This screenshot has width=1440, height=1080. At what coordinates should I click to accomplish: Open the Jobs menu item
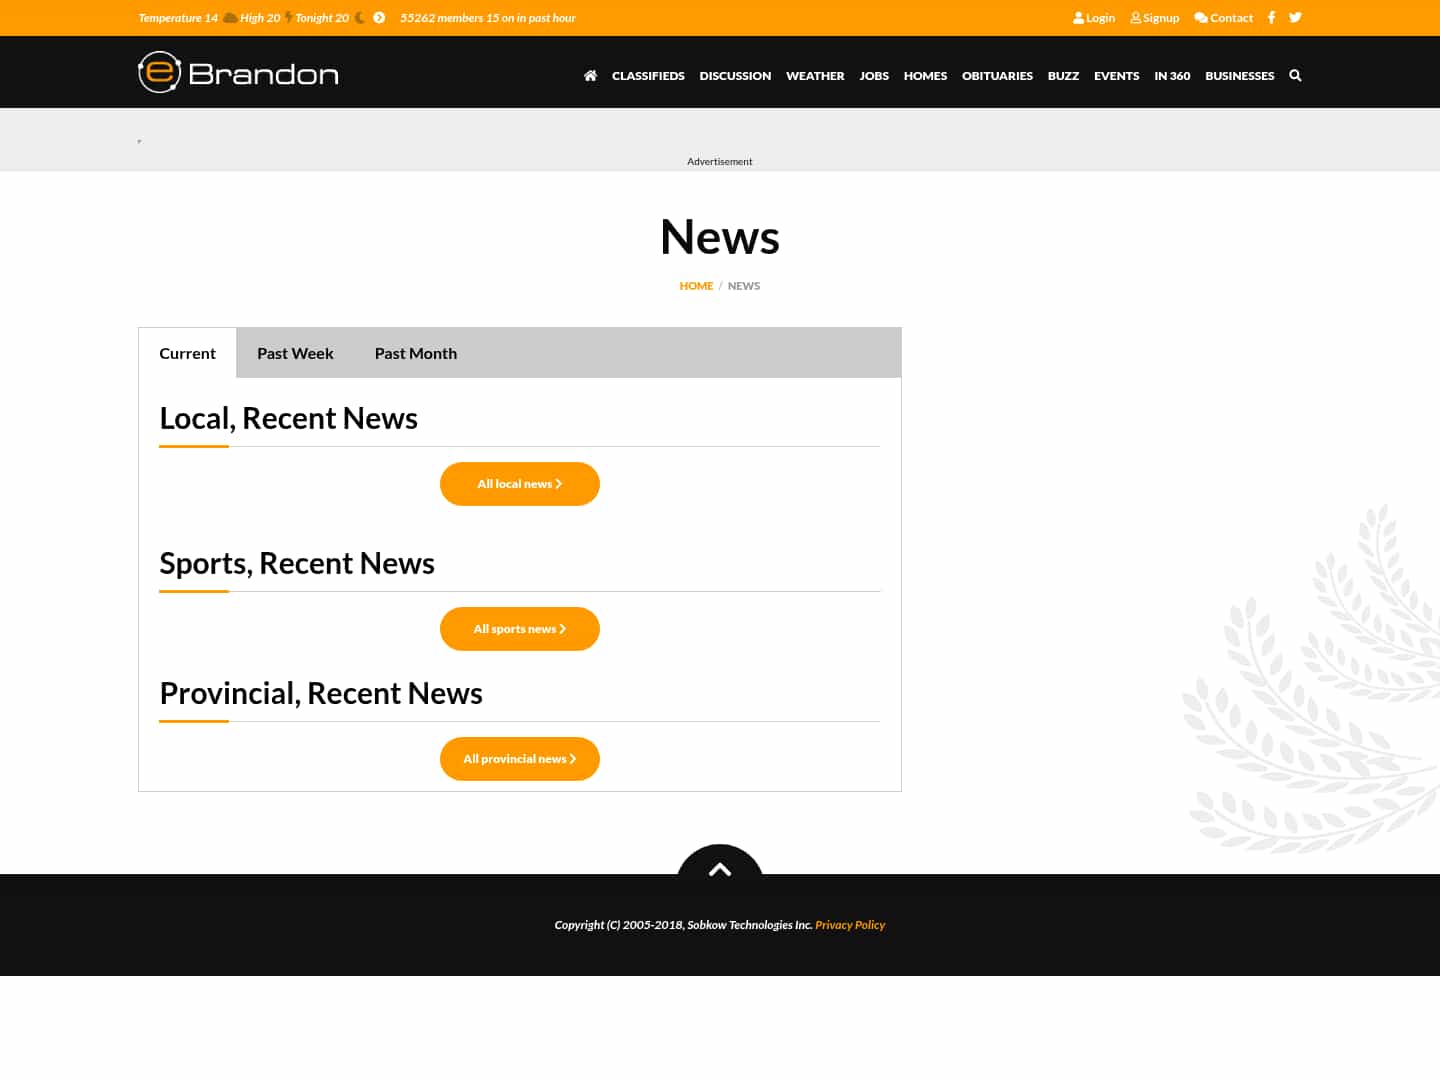coord(874,76)
